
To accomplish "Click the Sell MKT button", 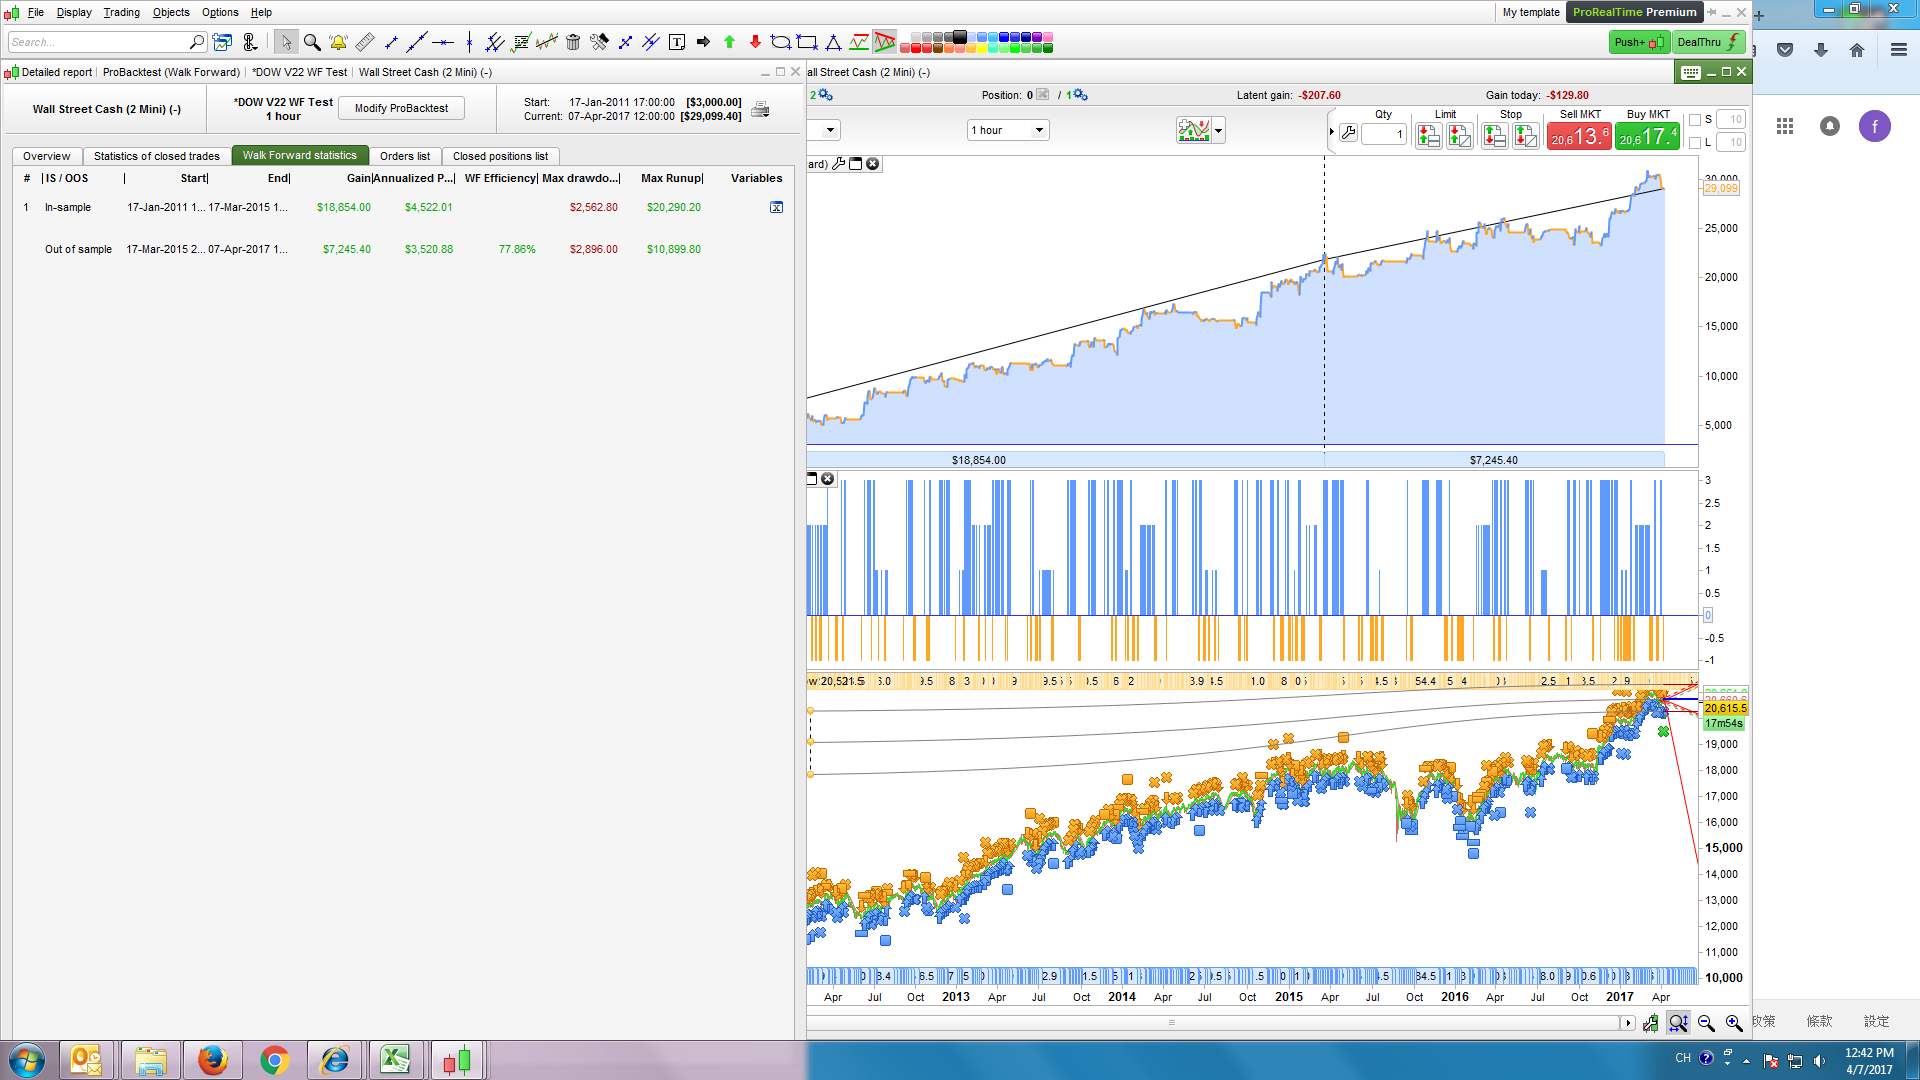I will [1579, 136].
